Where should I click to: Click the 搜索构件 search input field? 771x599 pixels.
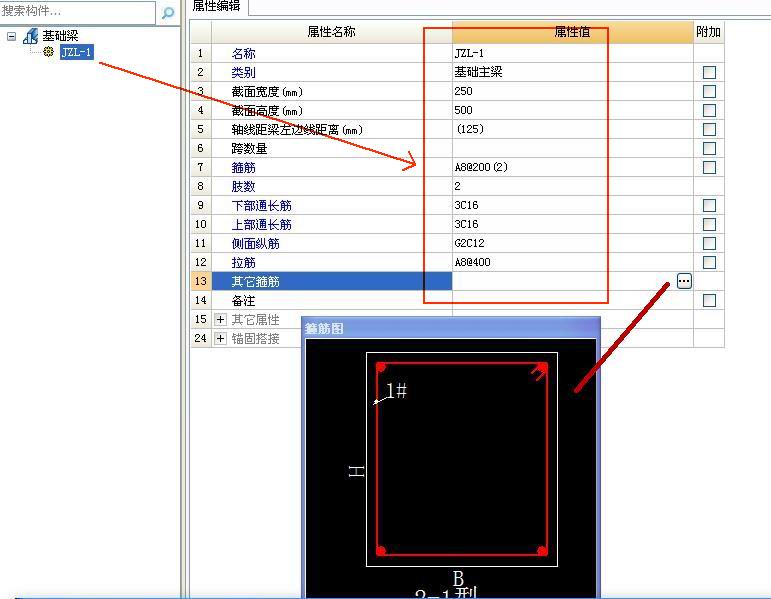click(77, 11)
